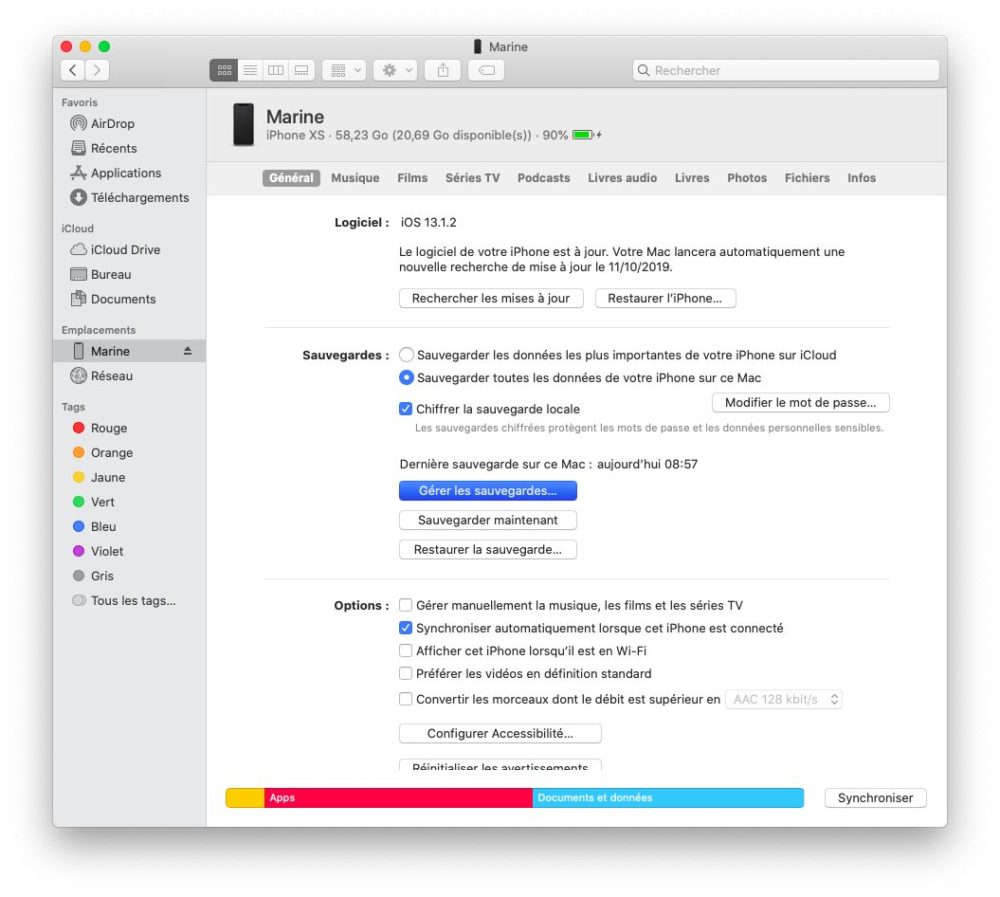Click Configurer Accessibilité button
This screenshot has height=897, width=1000.
500,734
